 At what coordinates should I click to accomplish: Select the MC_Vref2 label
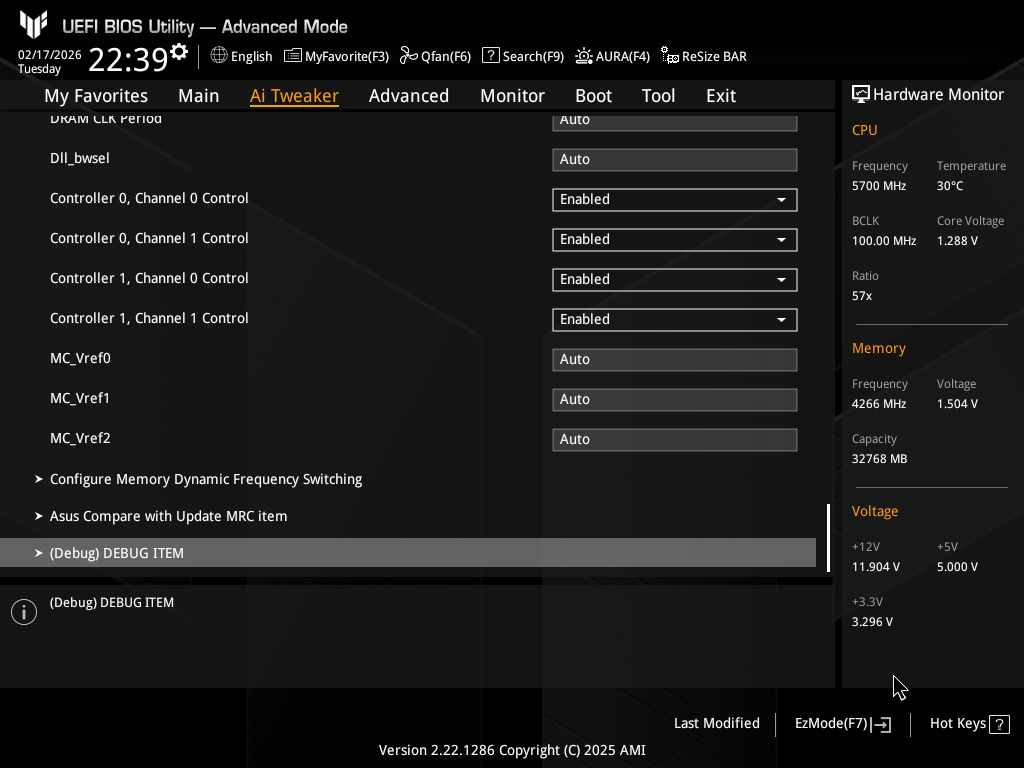[x=80, y=438]
